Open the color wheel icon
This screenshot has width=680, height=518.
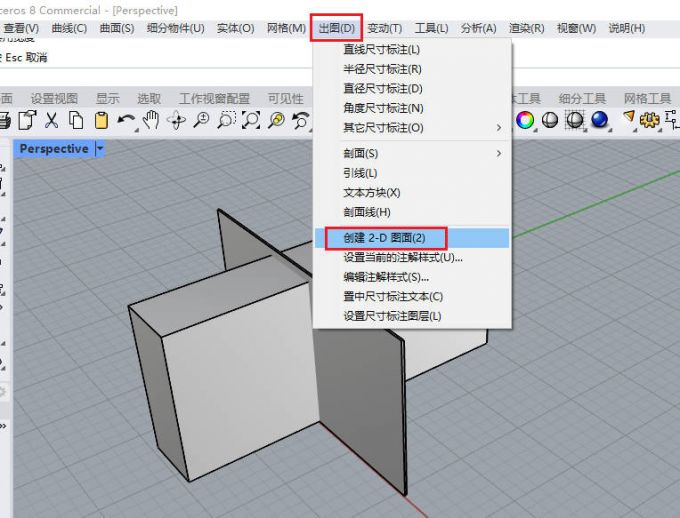525,120
